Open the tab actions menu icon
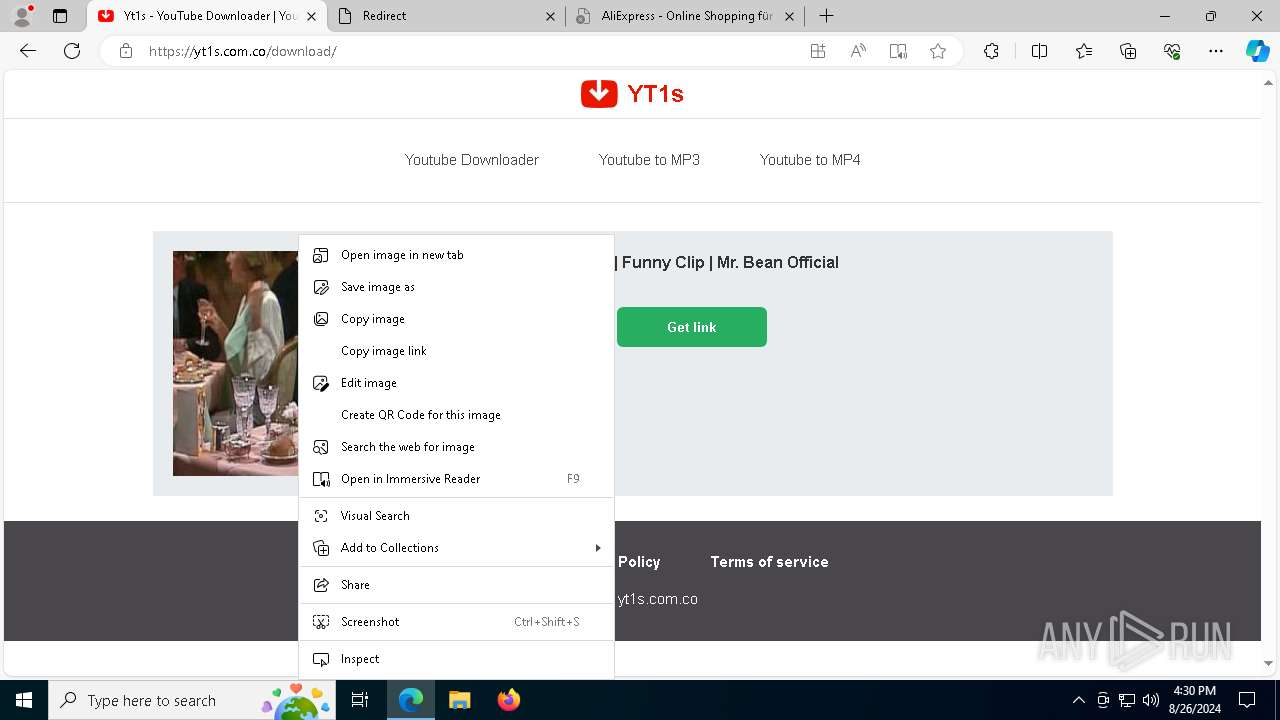The image size is (1280, 720). pyautogui.click(x=60, y=16)
